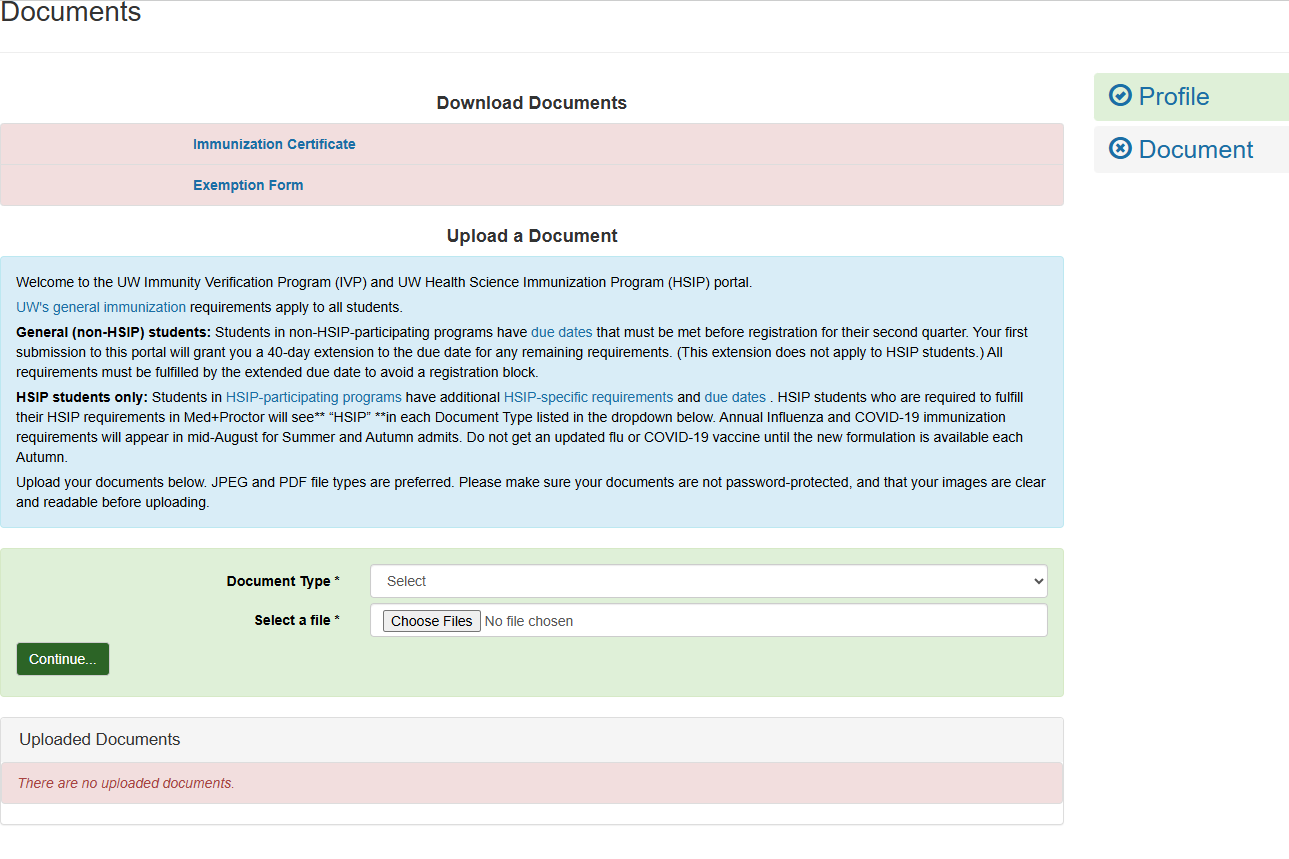This screenshot has width=1289, height=859.
Task: Click the Document x-circle icon
Action: (x=1121, y=149)
